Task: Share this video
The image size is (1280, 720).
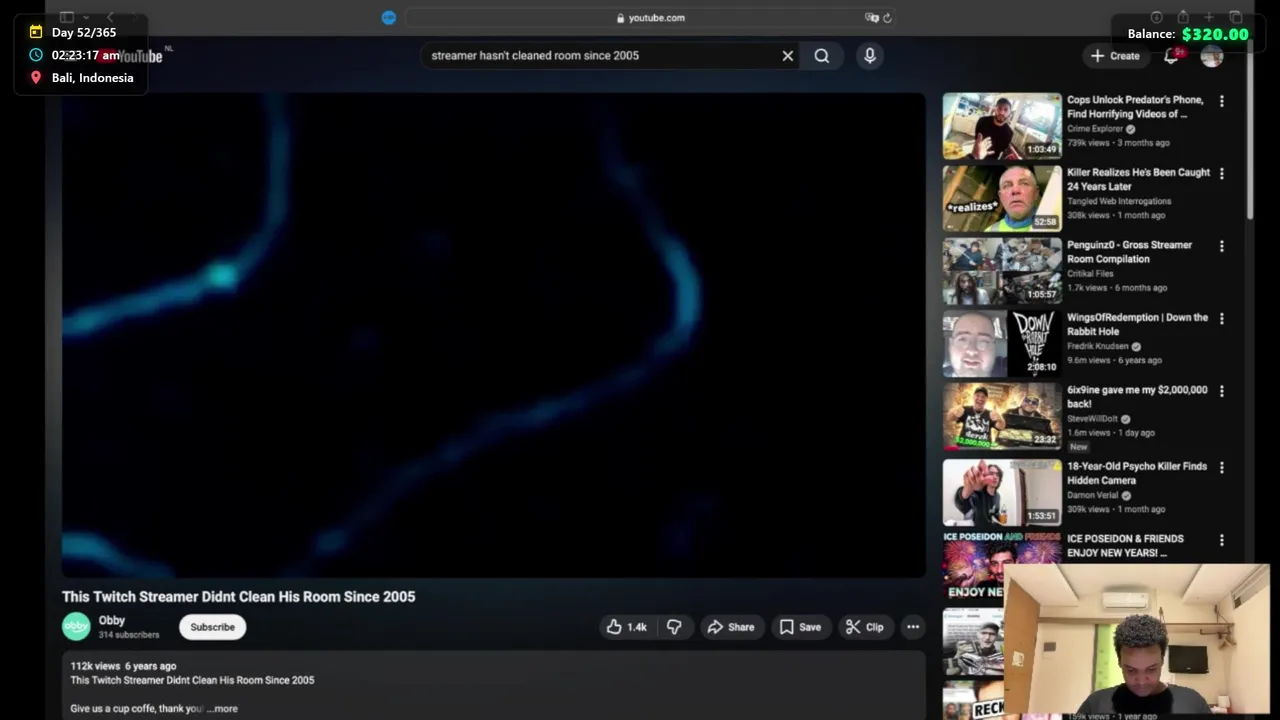Action: click(731, 627)
